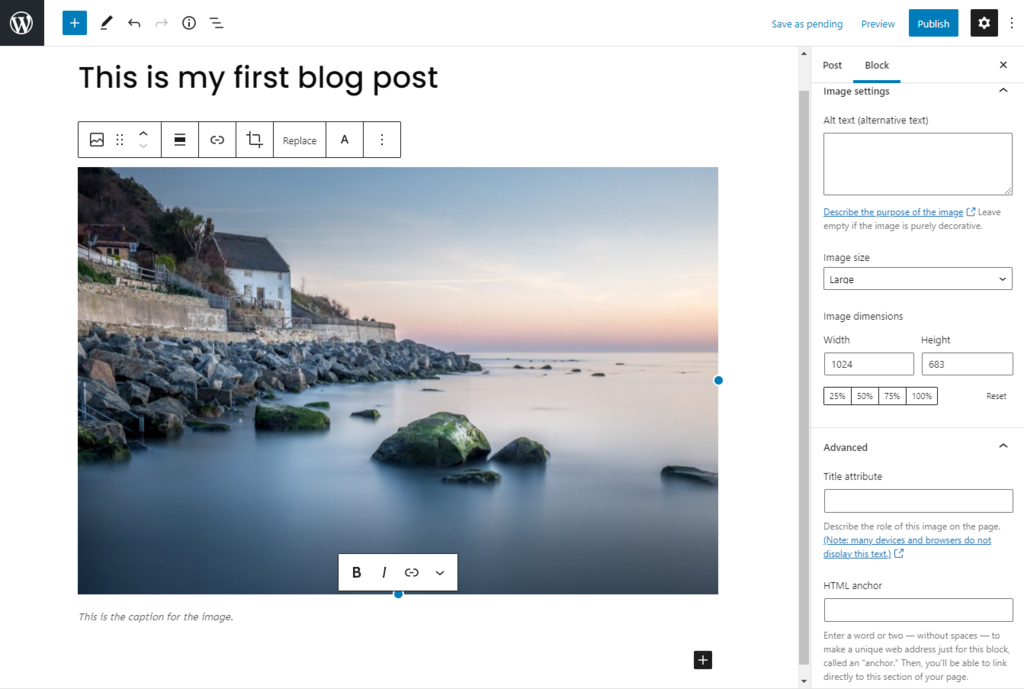The width and height of the screenshot is (1024, 689).
Task: Open the image block options menu
Action: (x=381, y=139)
